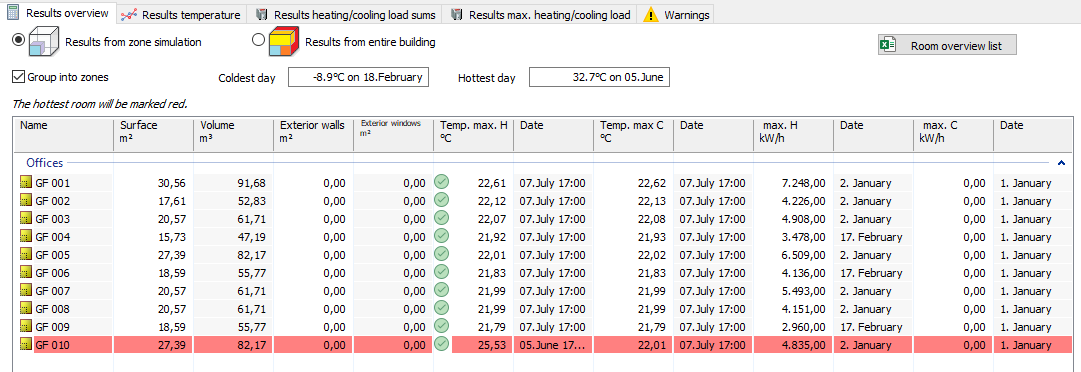
Task: Click green check status for GF 005
Action: (x=442, y=254)
